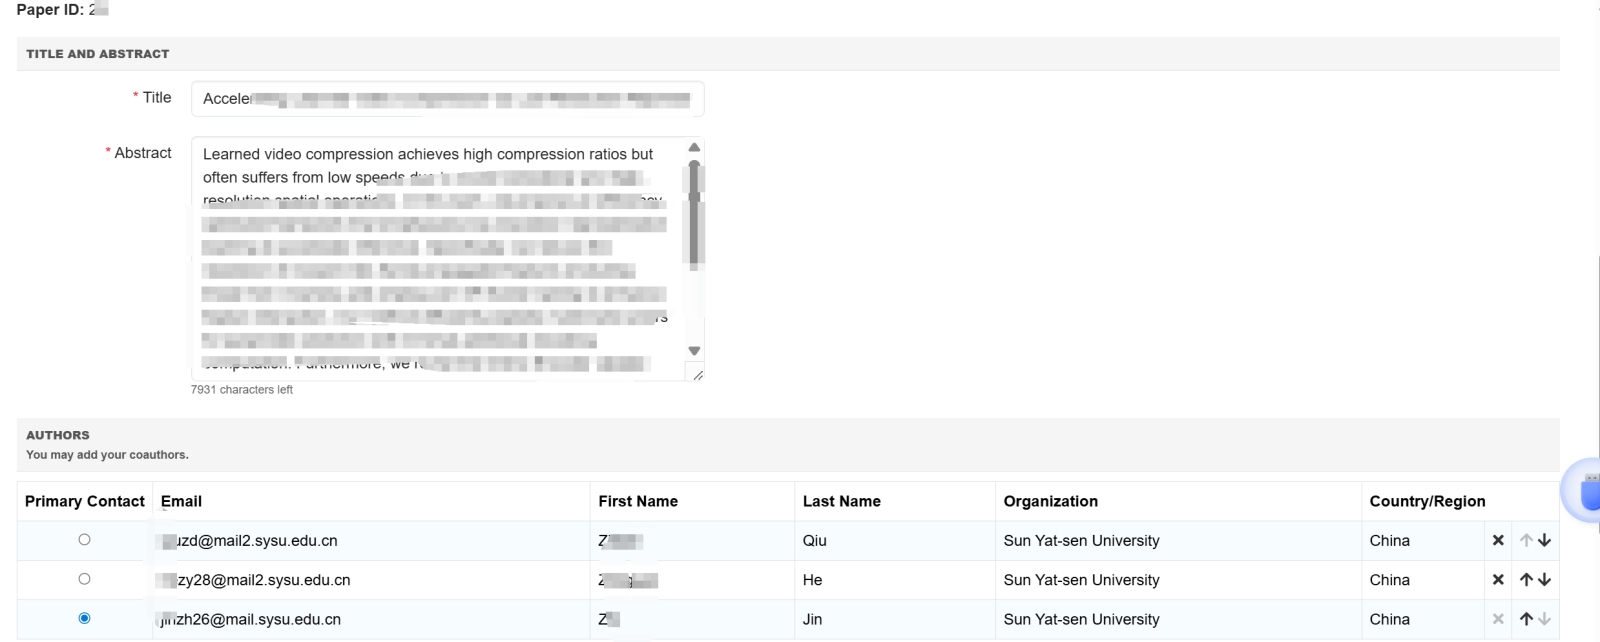Viewport: 1600px width, 642px height.
Task: Click the floating blue widget at right edge
Action: [x=1586, y=490]
